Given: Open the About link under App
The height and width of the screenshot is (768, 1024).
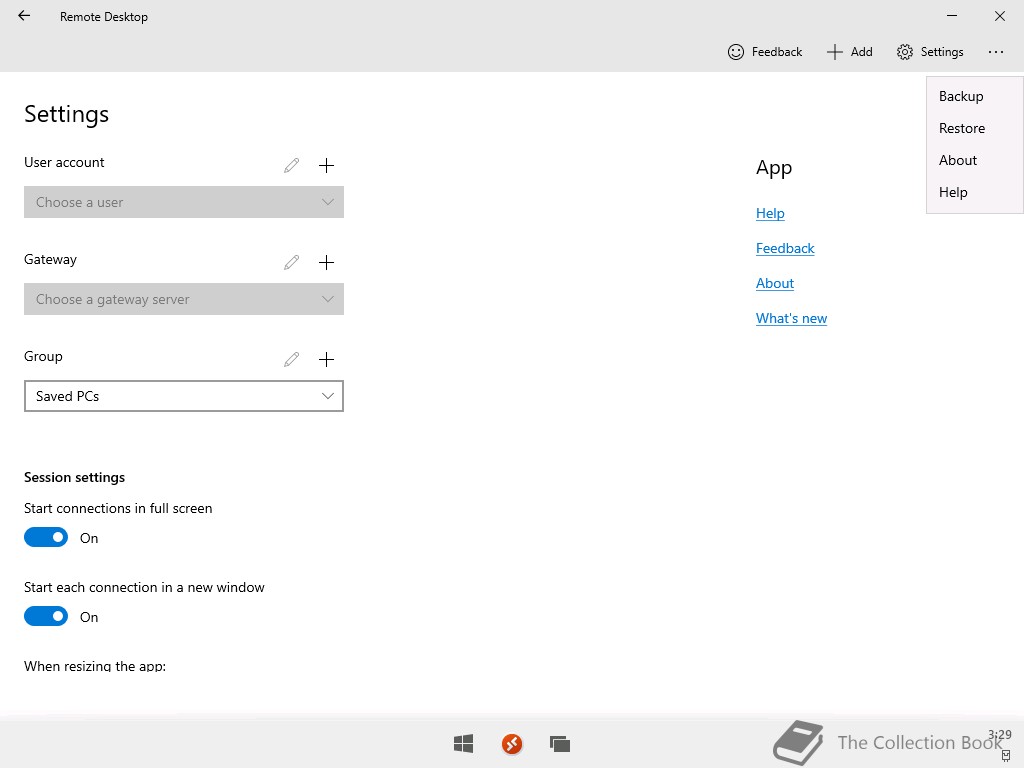Looking at the screenshot, I should click(775, 283).
